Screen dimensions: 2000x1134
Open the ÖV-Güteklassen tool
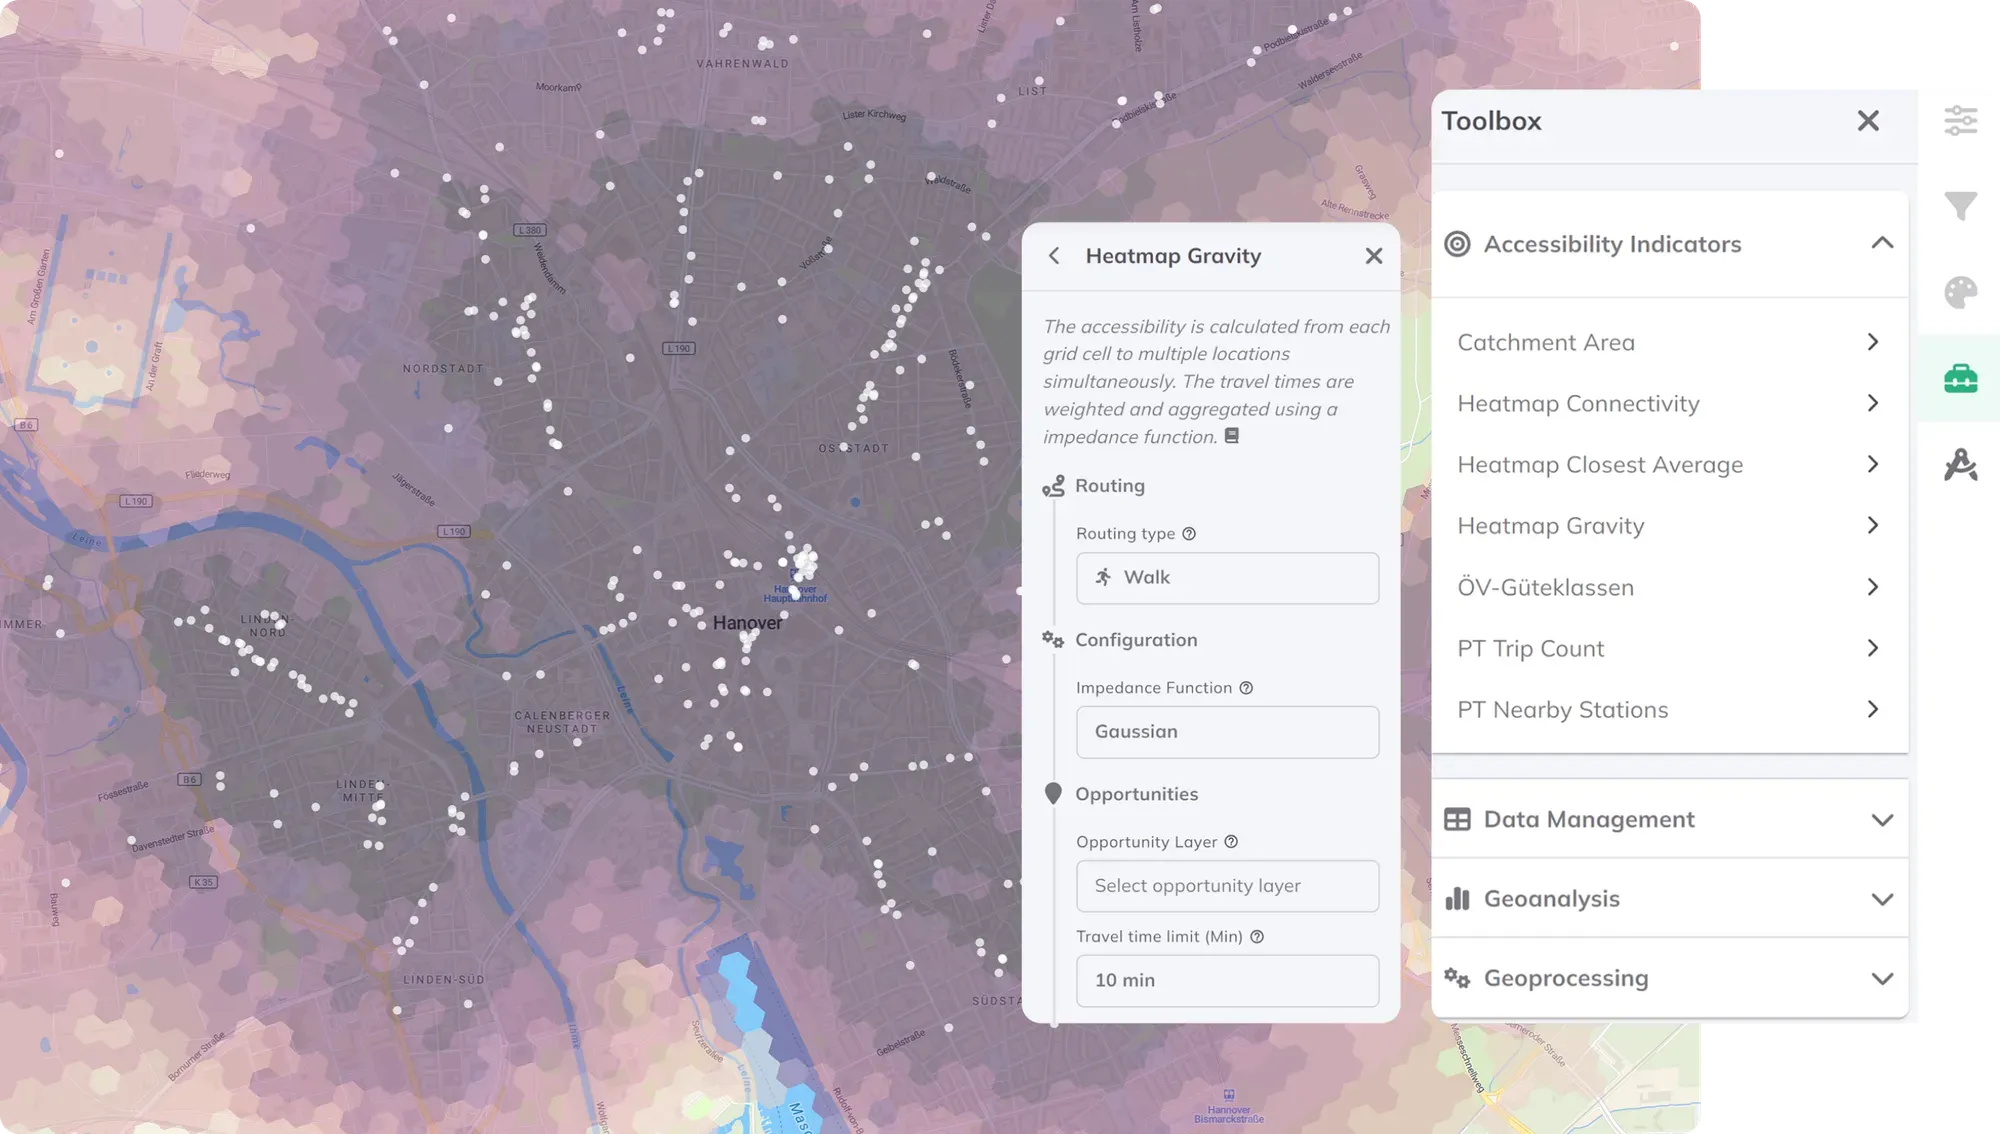[x=1669, y=587]
